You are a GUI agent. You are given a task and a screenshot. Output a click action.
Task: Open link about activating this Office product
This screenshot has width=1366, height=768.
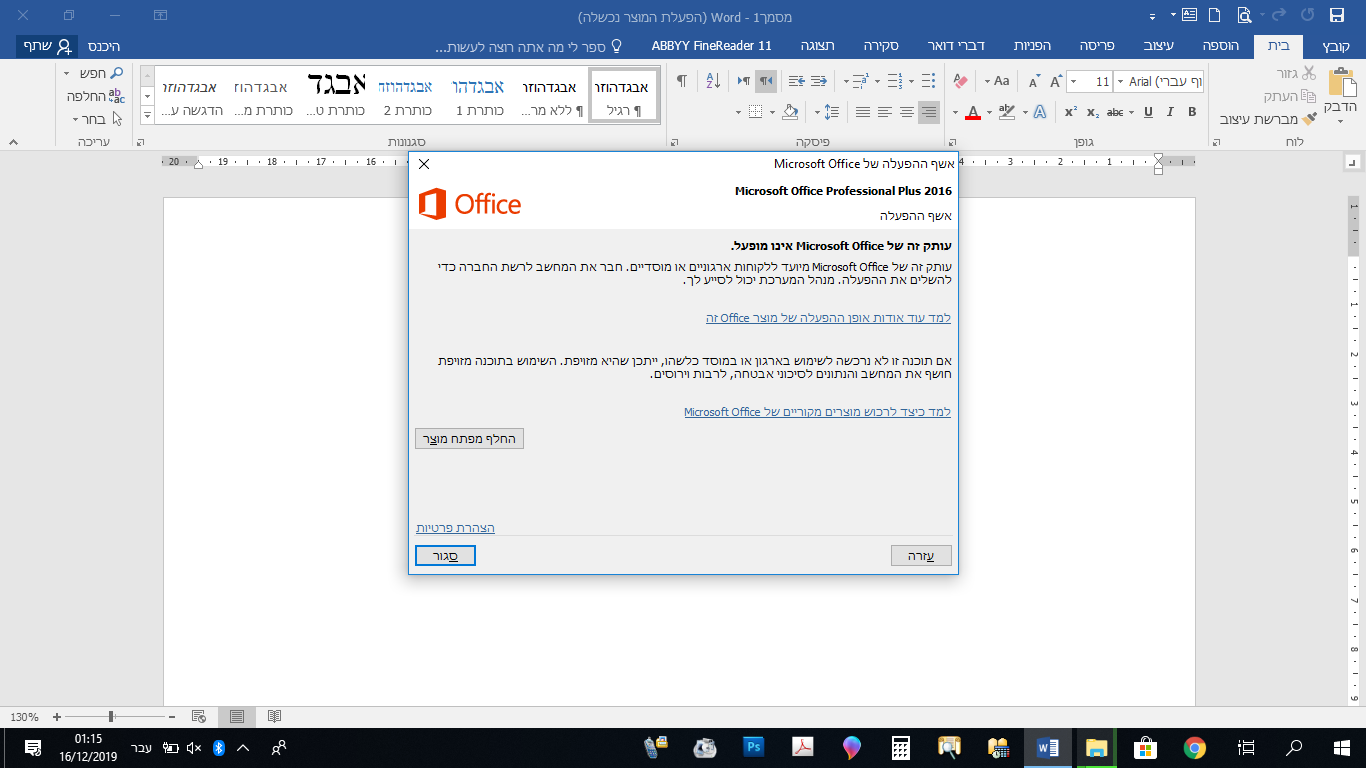[x=828, y=318]
